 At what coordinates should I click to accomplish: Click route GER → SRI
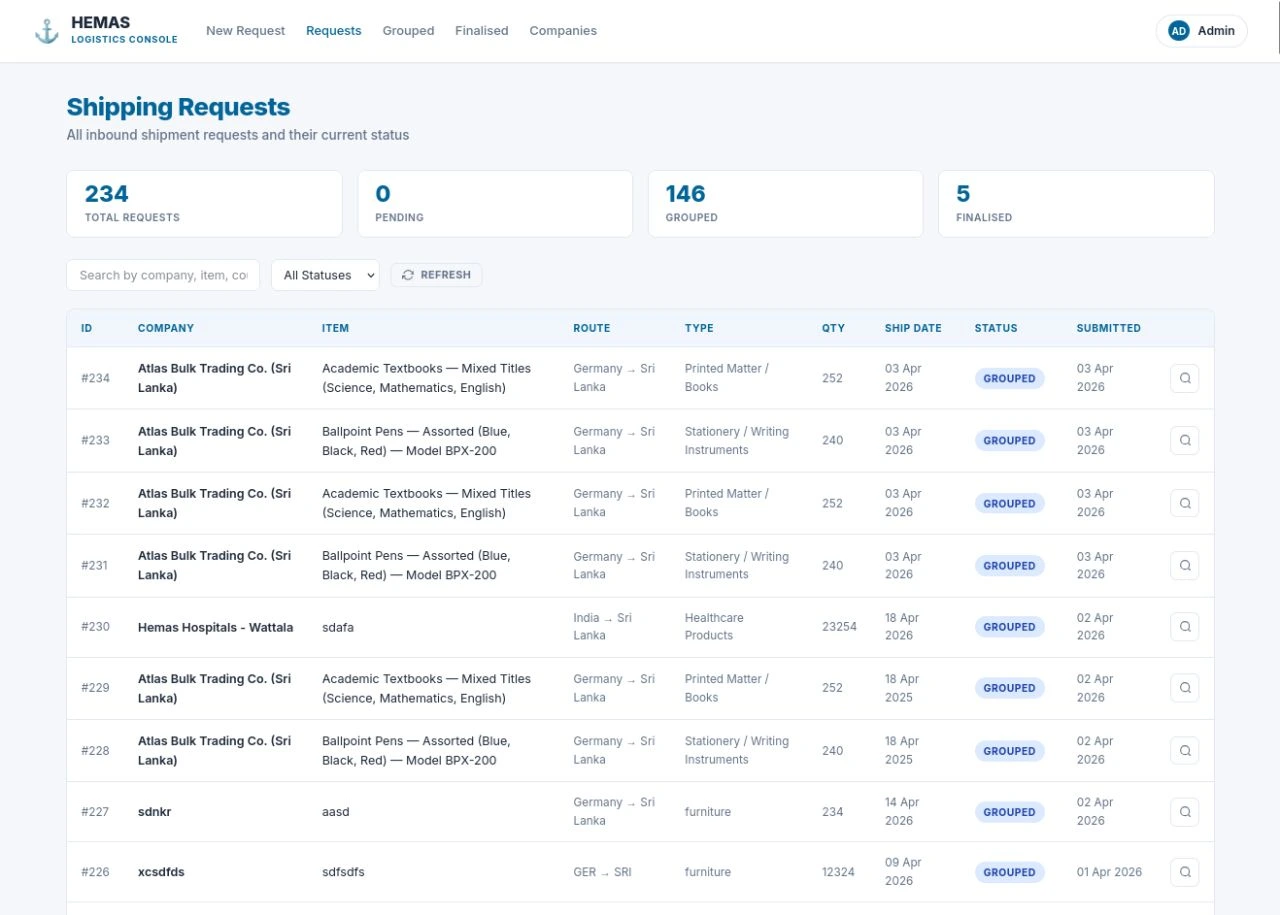tap(602, 872)
